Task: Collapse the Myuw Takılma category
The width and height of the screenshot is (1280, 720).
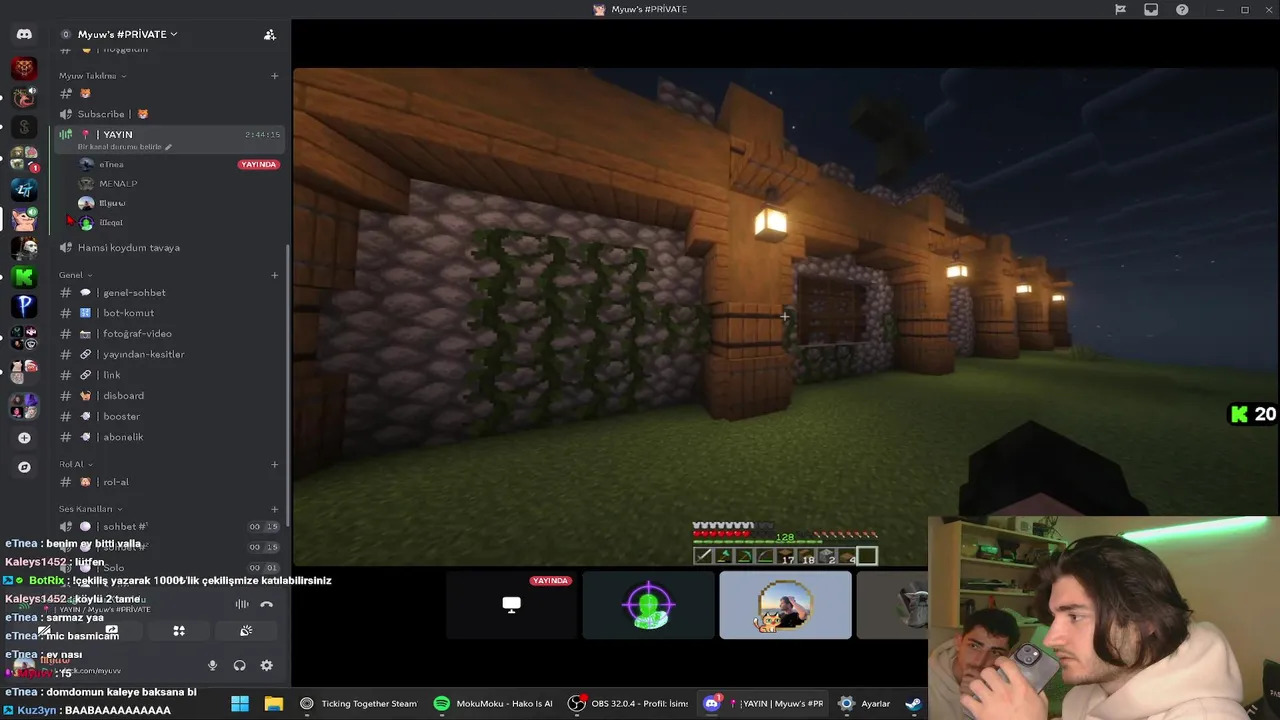Action: 92,76
